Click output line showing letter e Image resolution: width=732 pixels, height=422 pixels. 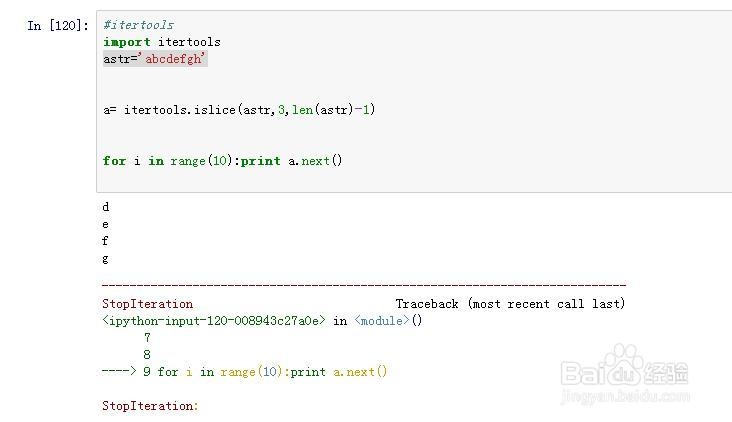(x=106, y=225)
